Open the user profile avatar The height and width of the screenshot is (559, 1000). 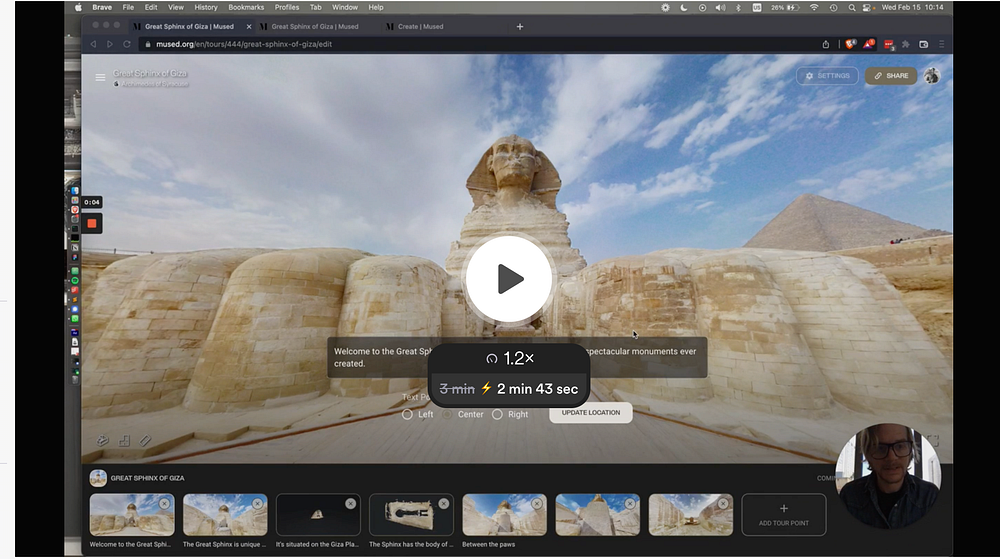(932, 75)
